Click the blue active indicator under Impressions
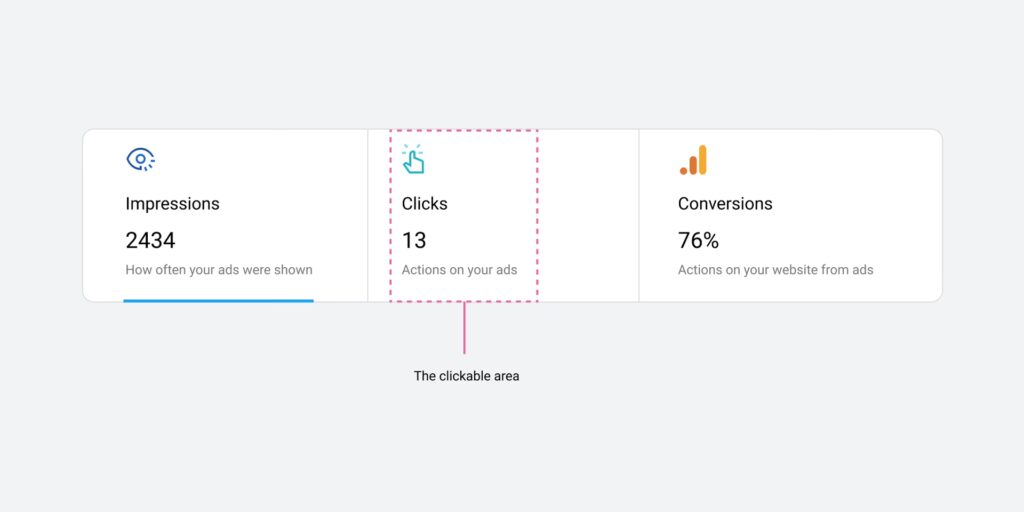The image size is (1024, 512). pos(218,300)
